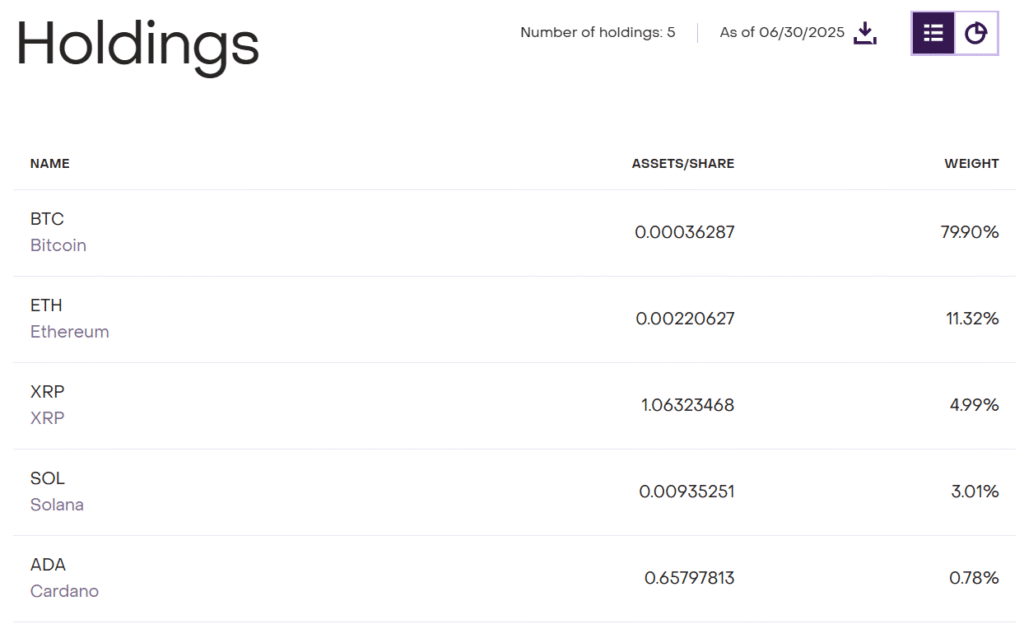
Task: Sort holdings by NAME column
Action: [x=50, y=163]
